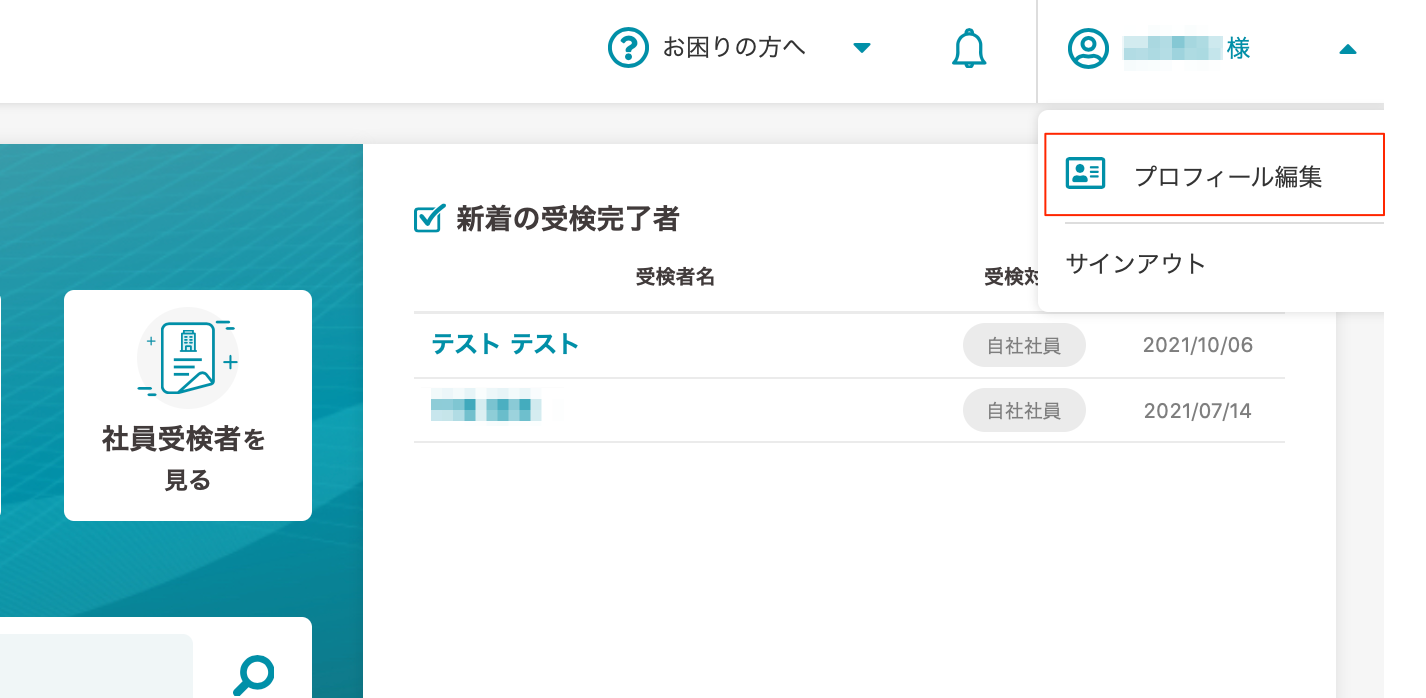Click the checkmark icon beside 新着の受検完了者
This screenshot has height=698, width=1426.
(x=426, y=220)
